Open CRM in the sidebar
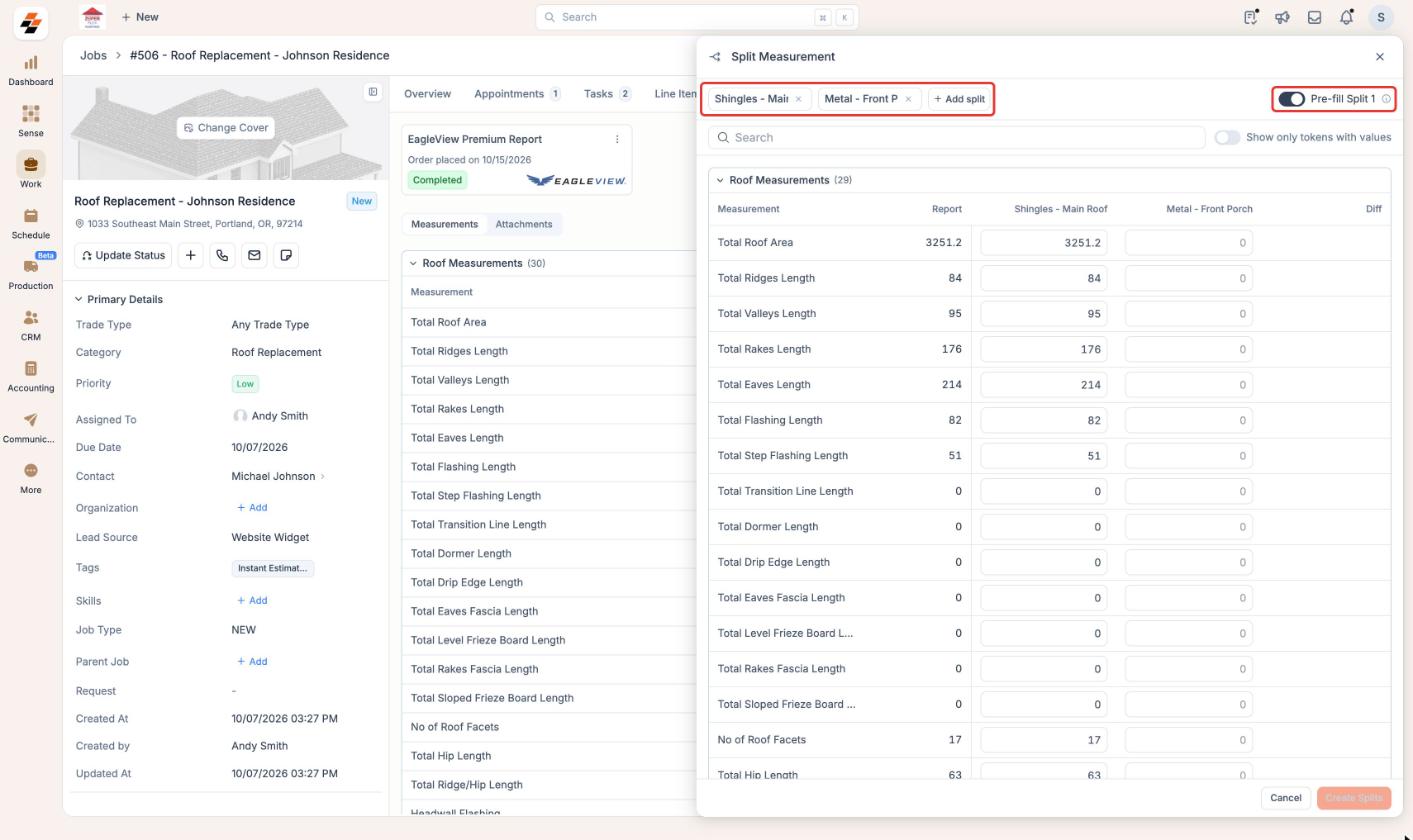Image resolution: width=1413 pixels, height=840 pixels. click(x=30, y=325)
